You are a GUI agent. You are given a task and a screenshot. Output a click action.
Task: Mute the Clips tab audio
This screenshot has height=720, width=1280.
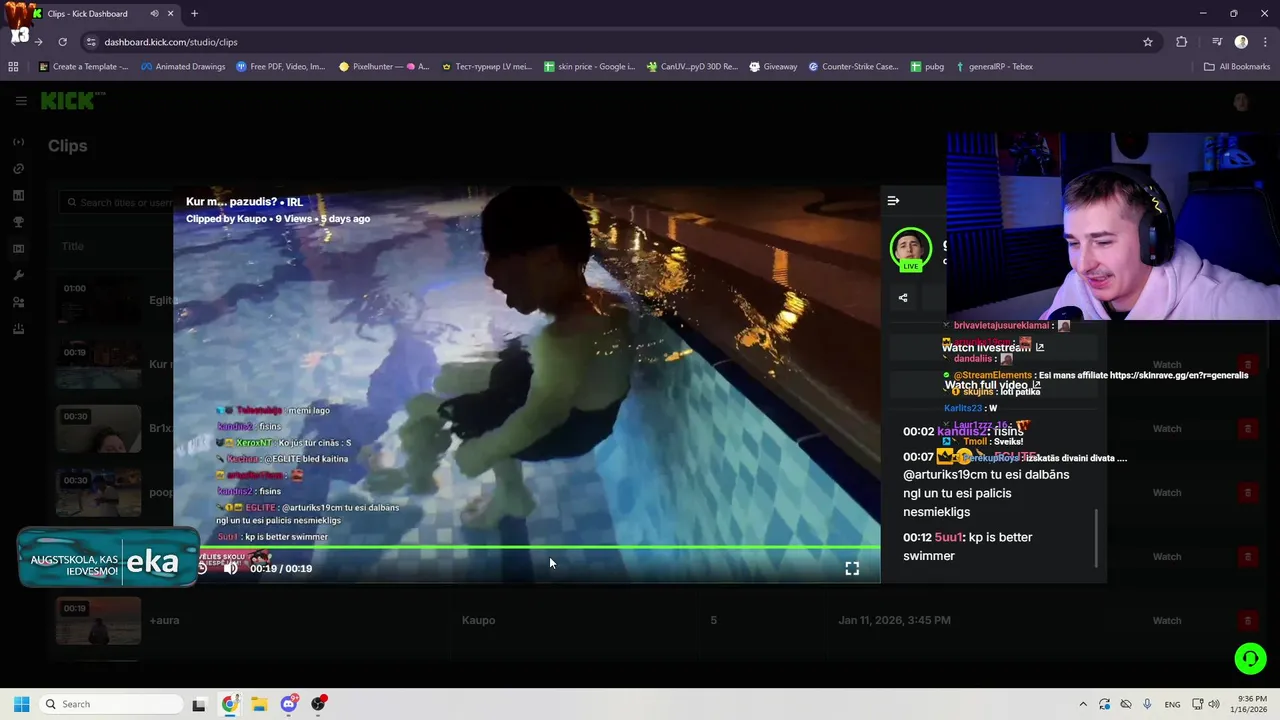[154, 14]
